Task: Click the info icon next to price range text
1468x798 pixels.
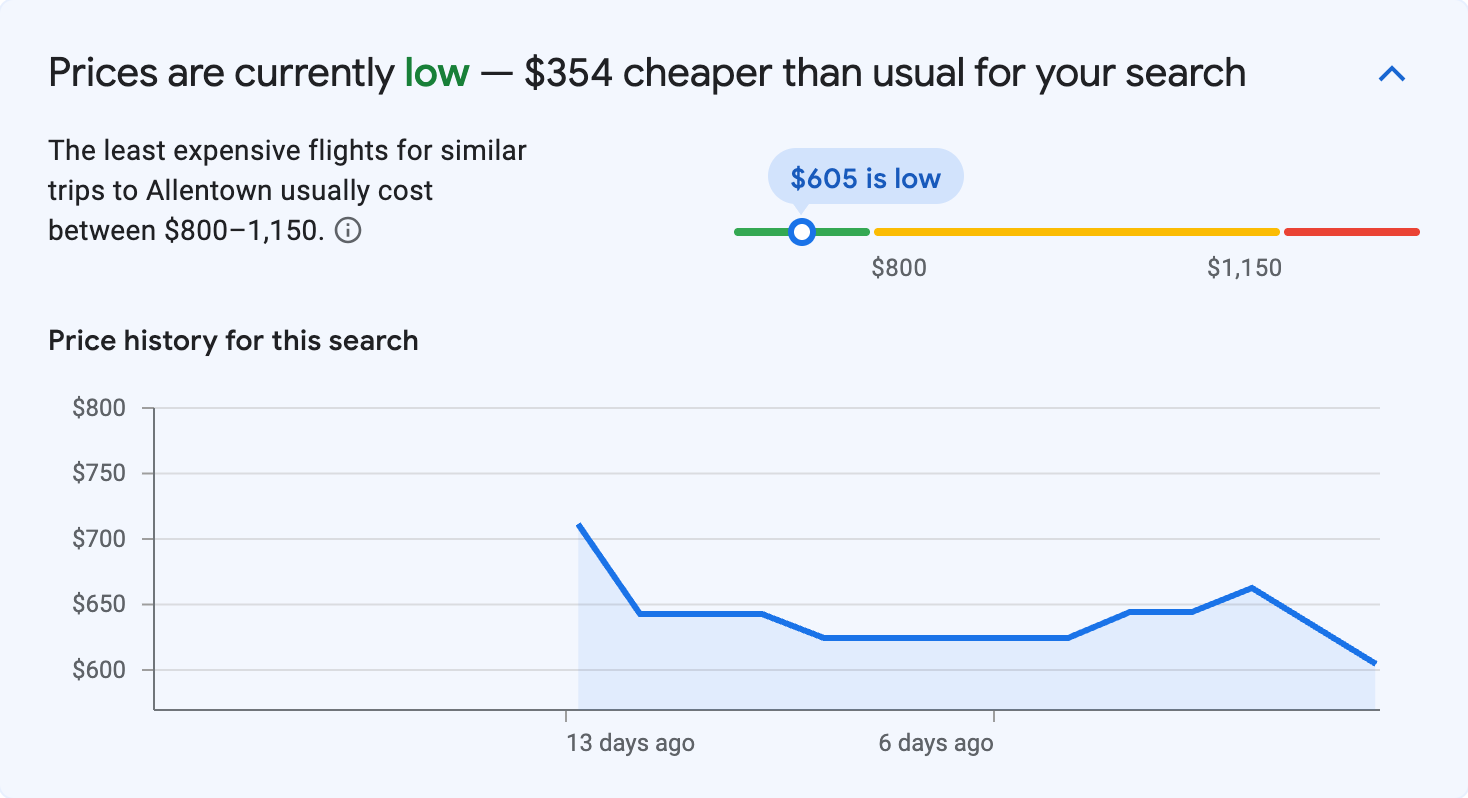Action: coord(348,231)
